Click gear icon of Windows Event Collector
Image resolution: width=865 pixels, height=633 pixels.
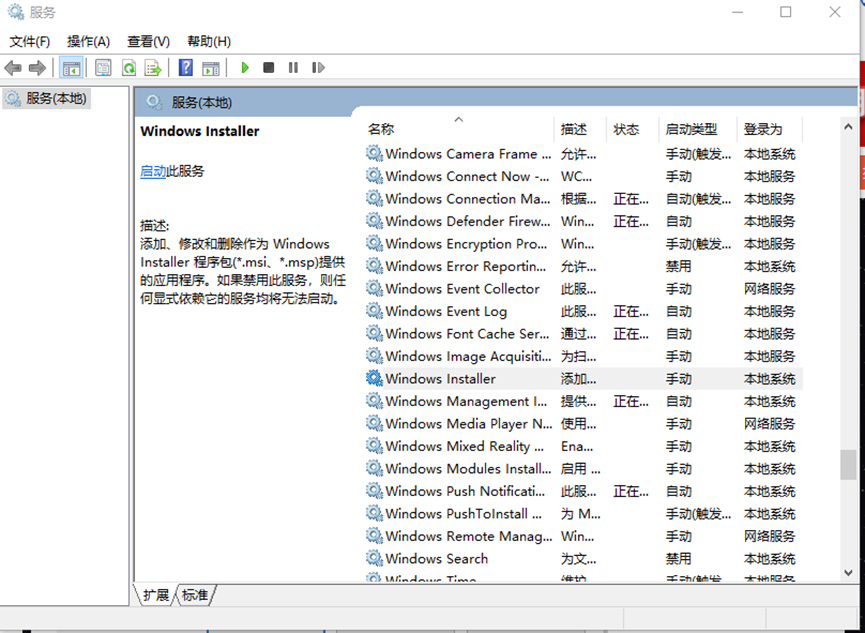(x=374, y=289)
